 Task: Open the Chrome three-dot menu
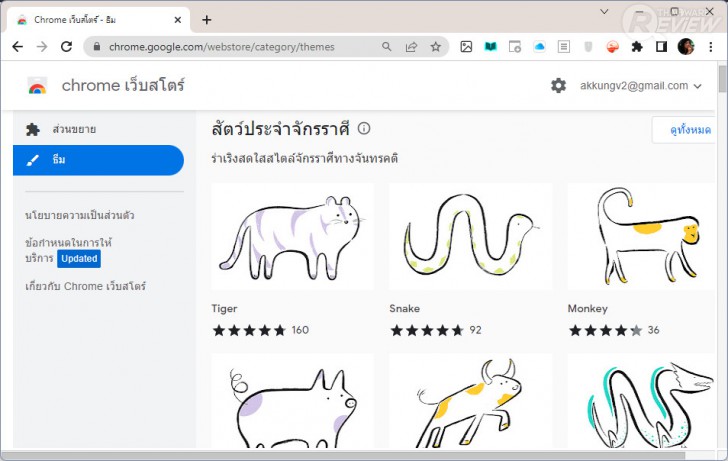point(710,46)
